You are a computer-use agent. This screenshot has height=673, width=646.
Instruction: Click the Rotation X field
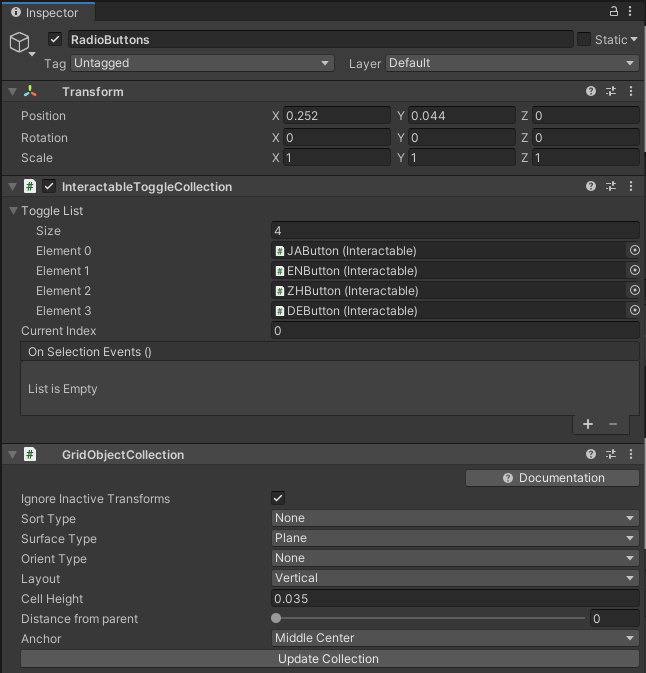(x=337, y=137)
